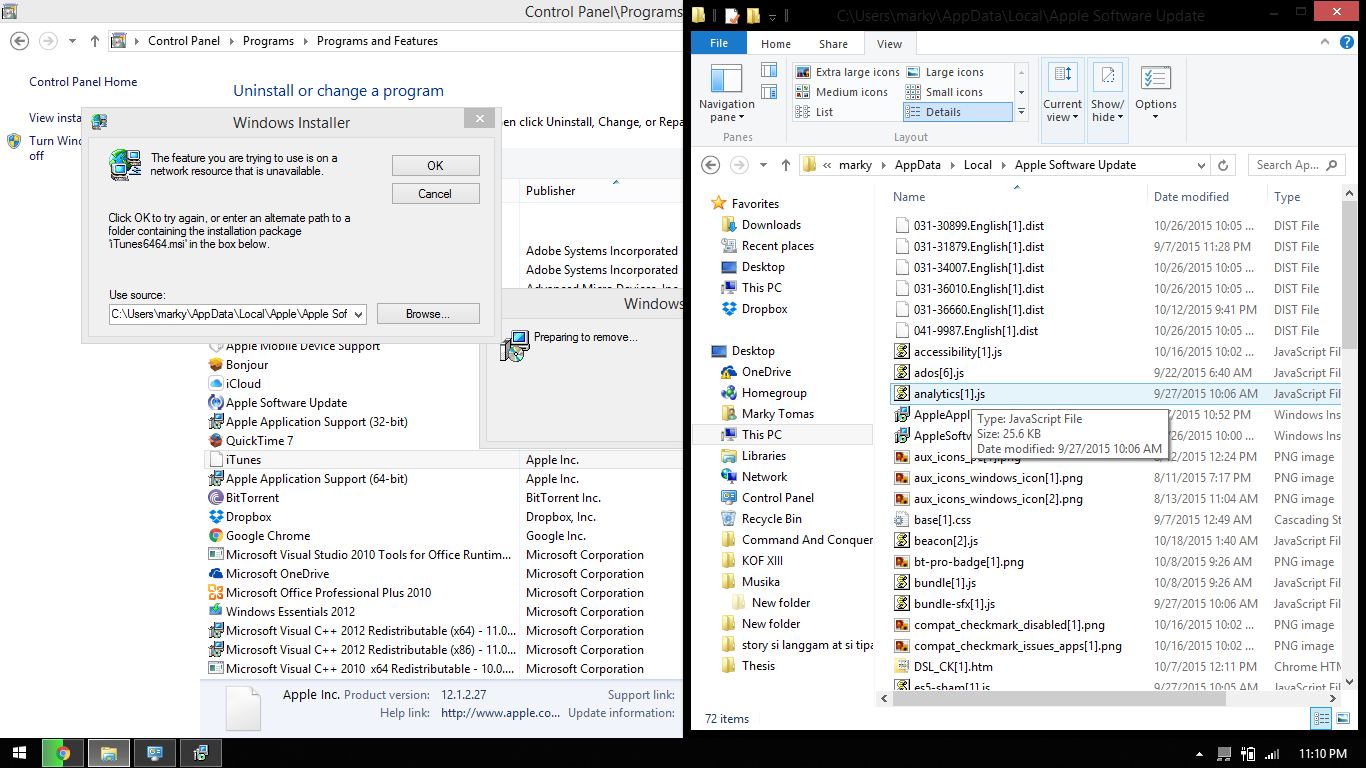1366x768 pixels.
Task: Open Explorer address bar history dropdown
Action: [1200, 165]
